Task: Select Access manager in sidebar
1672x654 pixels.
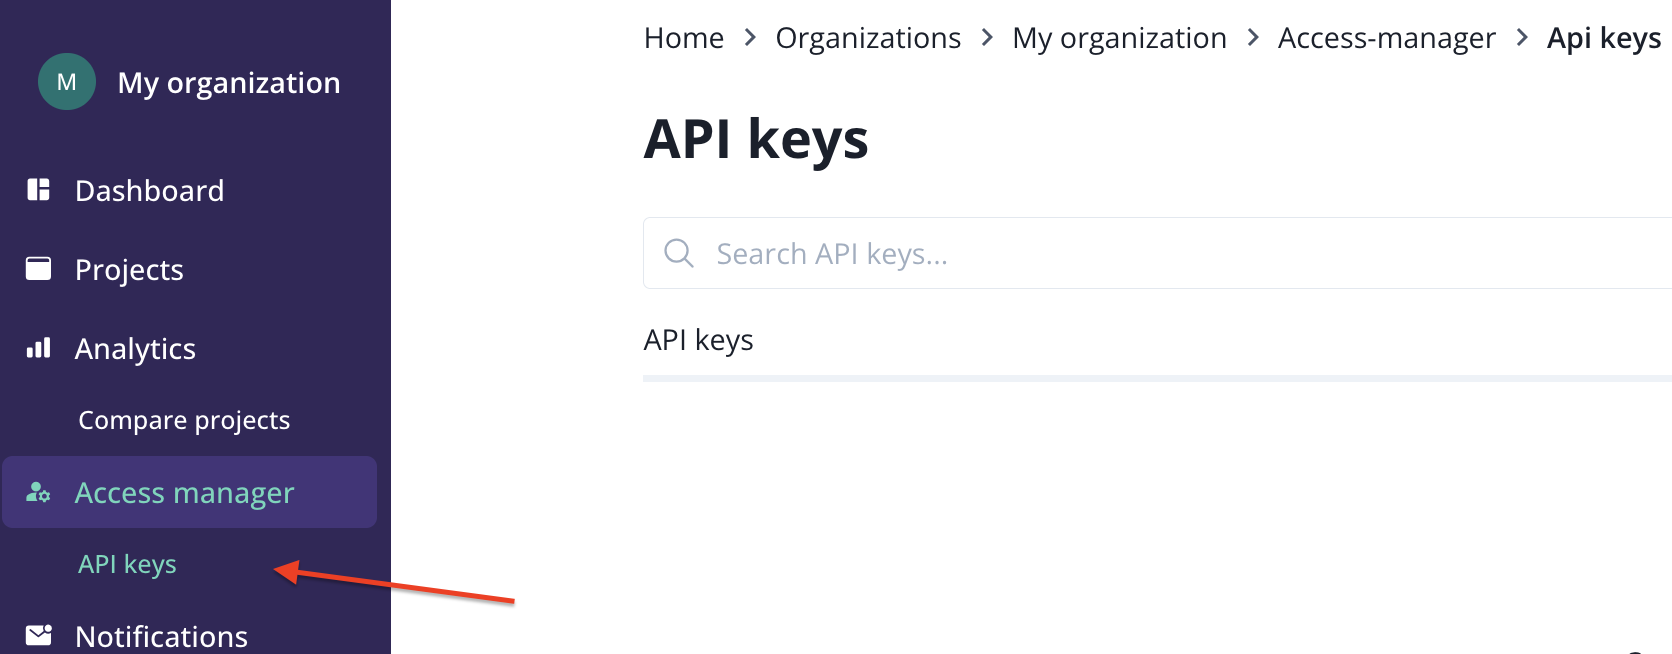Action: [184, 492]
